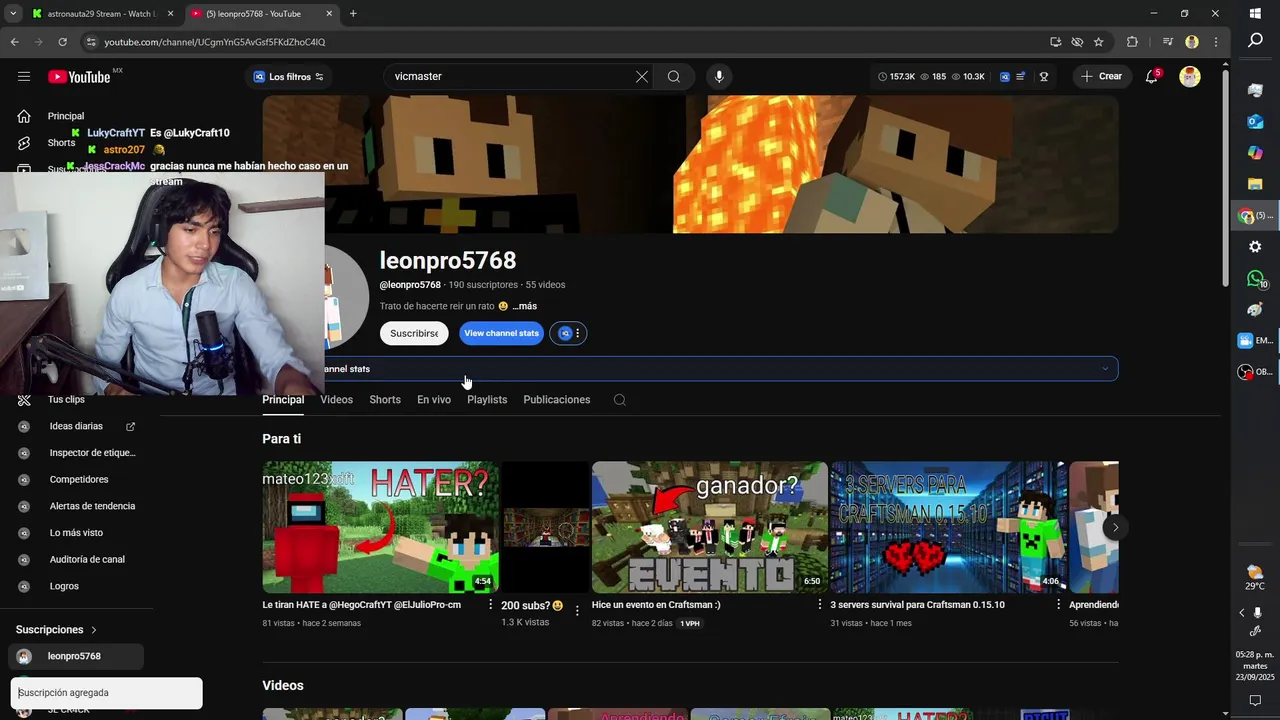1280x720 pixels.
Task: Open the Chrome three-dot menu
Action: [1216, 42]
